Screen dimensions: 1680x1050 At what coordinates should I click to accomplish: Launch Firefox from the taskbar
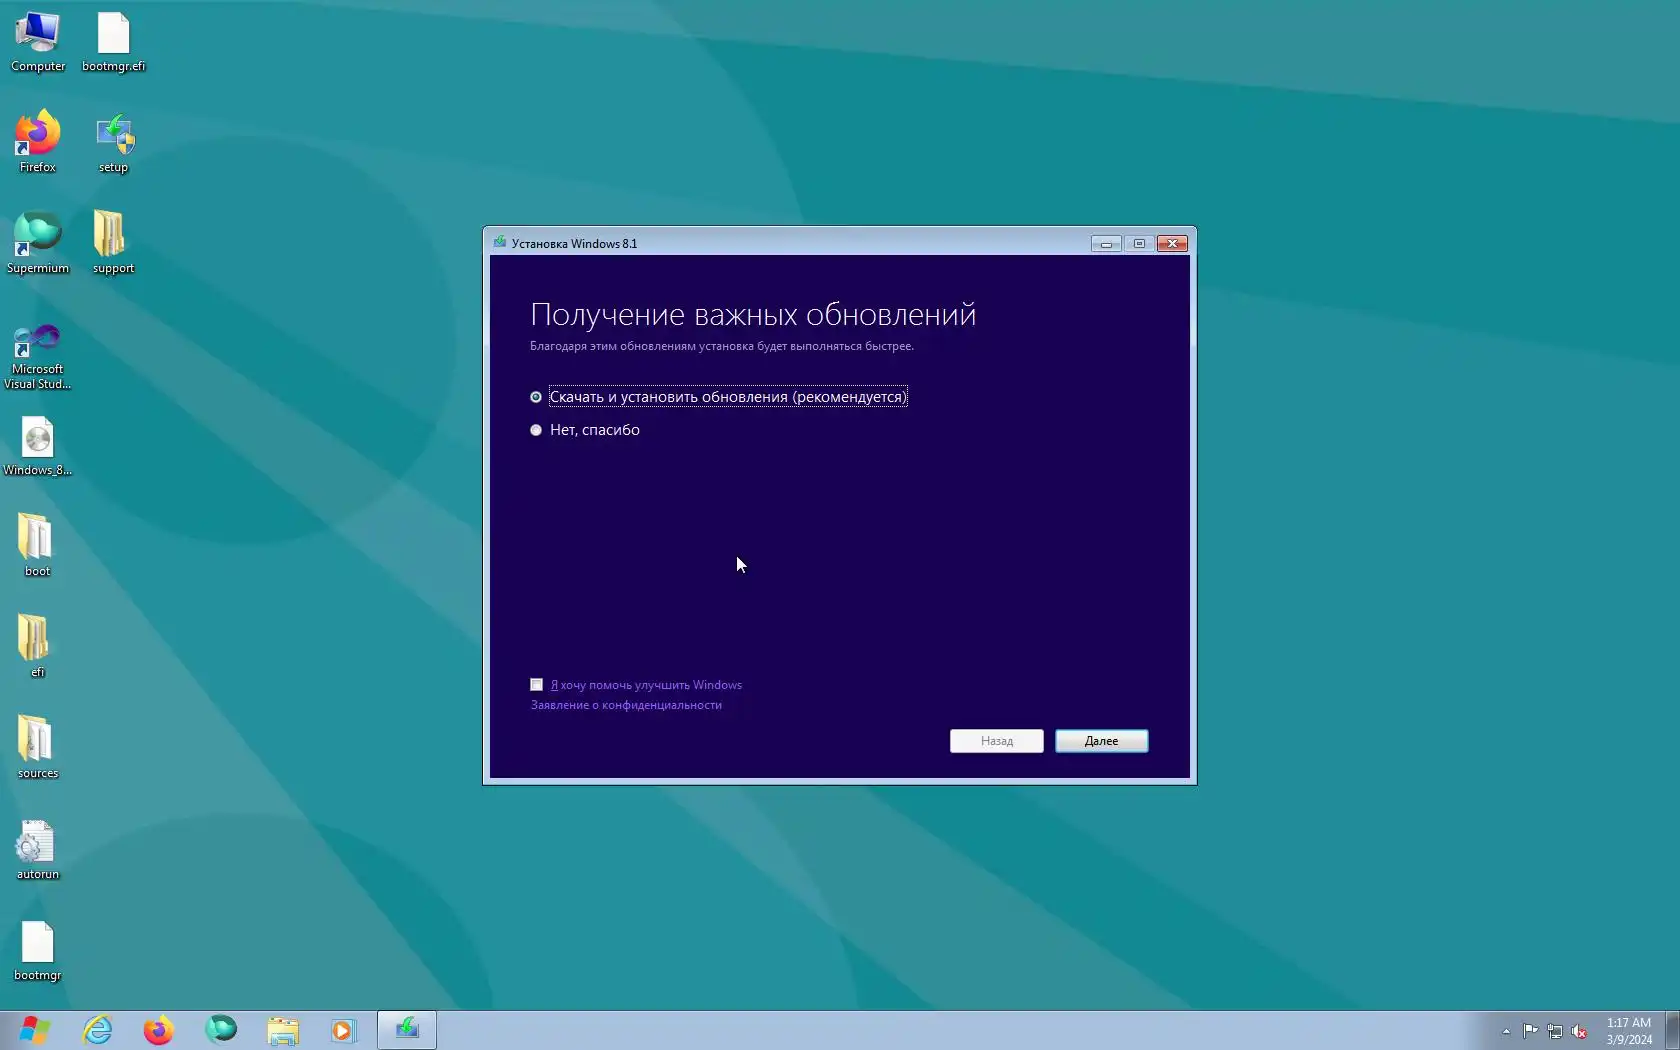[158, 1030]
